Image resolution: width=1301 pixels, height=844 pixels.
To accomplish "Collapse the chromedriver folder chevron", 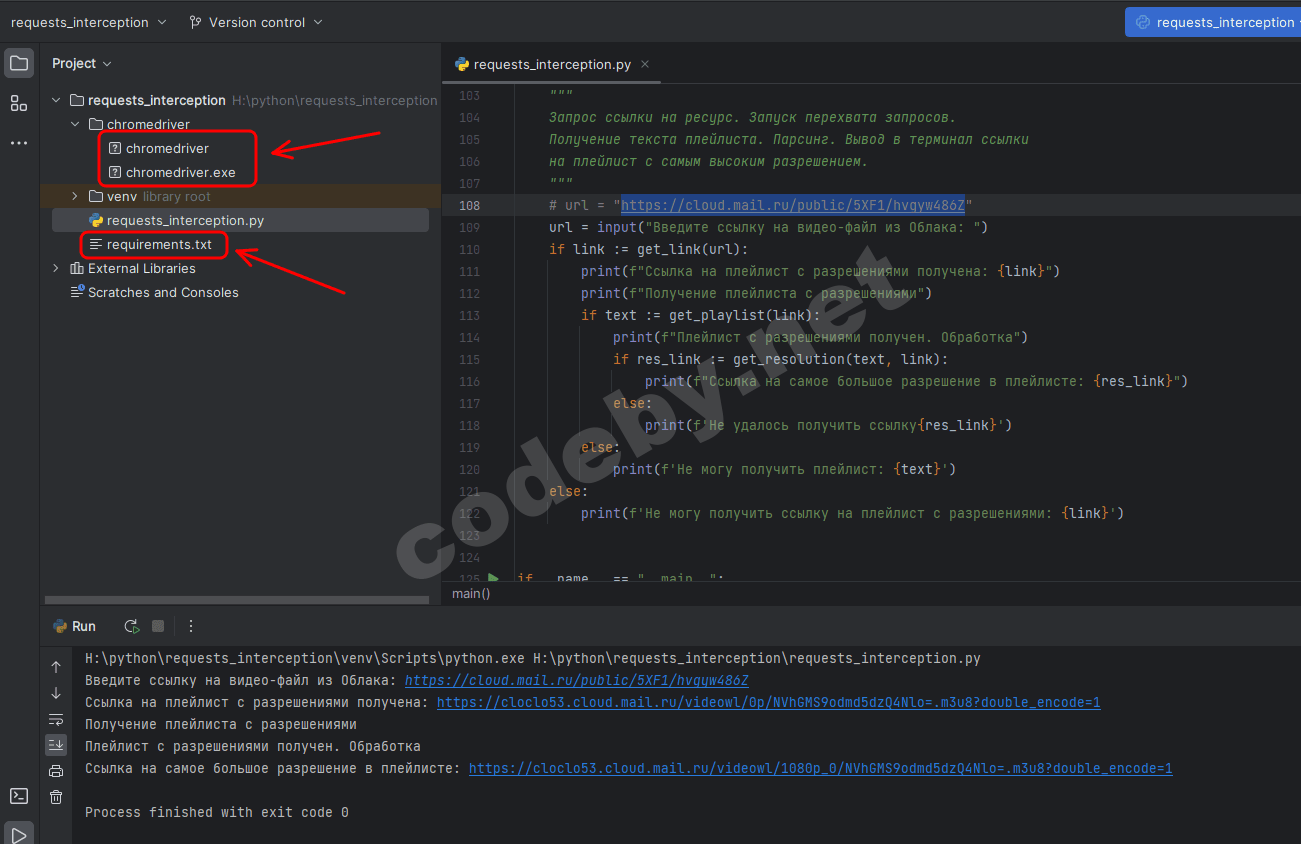I will click(75, 124).
